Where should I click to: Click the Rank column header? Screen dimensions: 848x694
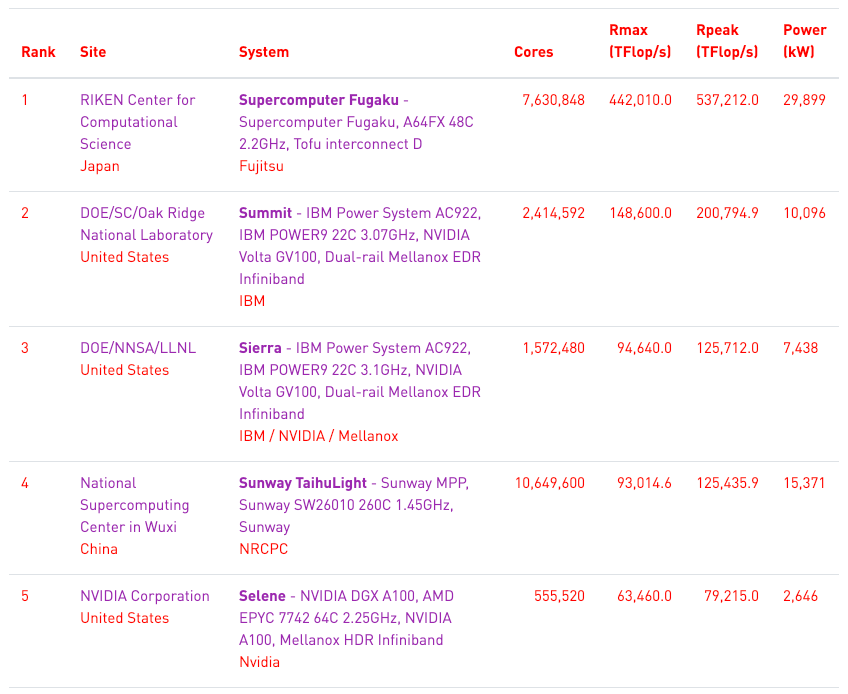coord(38,52)
